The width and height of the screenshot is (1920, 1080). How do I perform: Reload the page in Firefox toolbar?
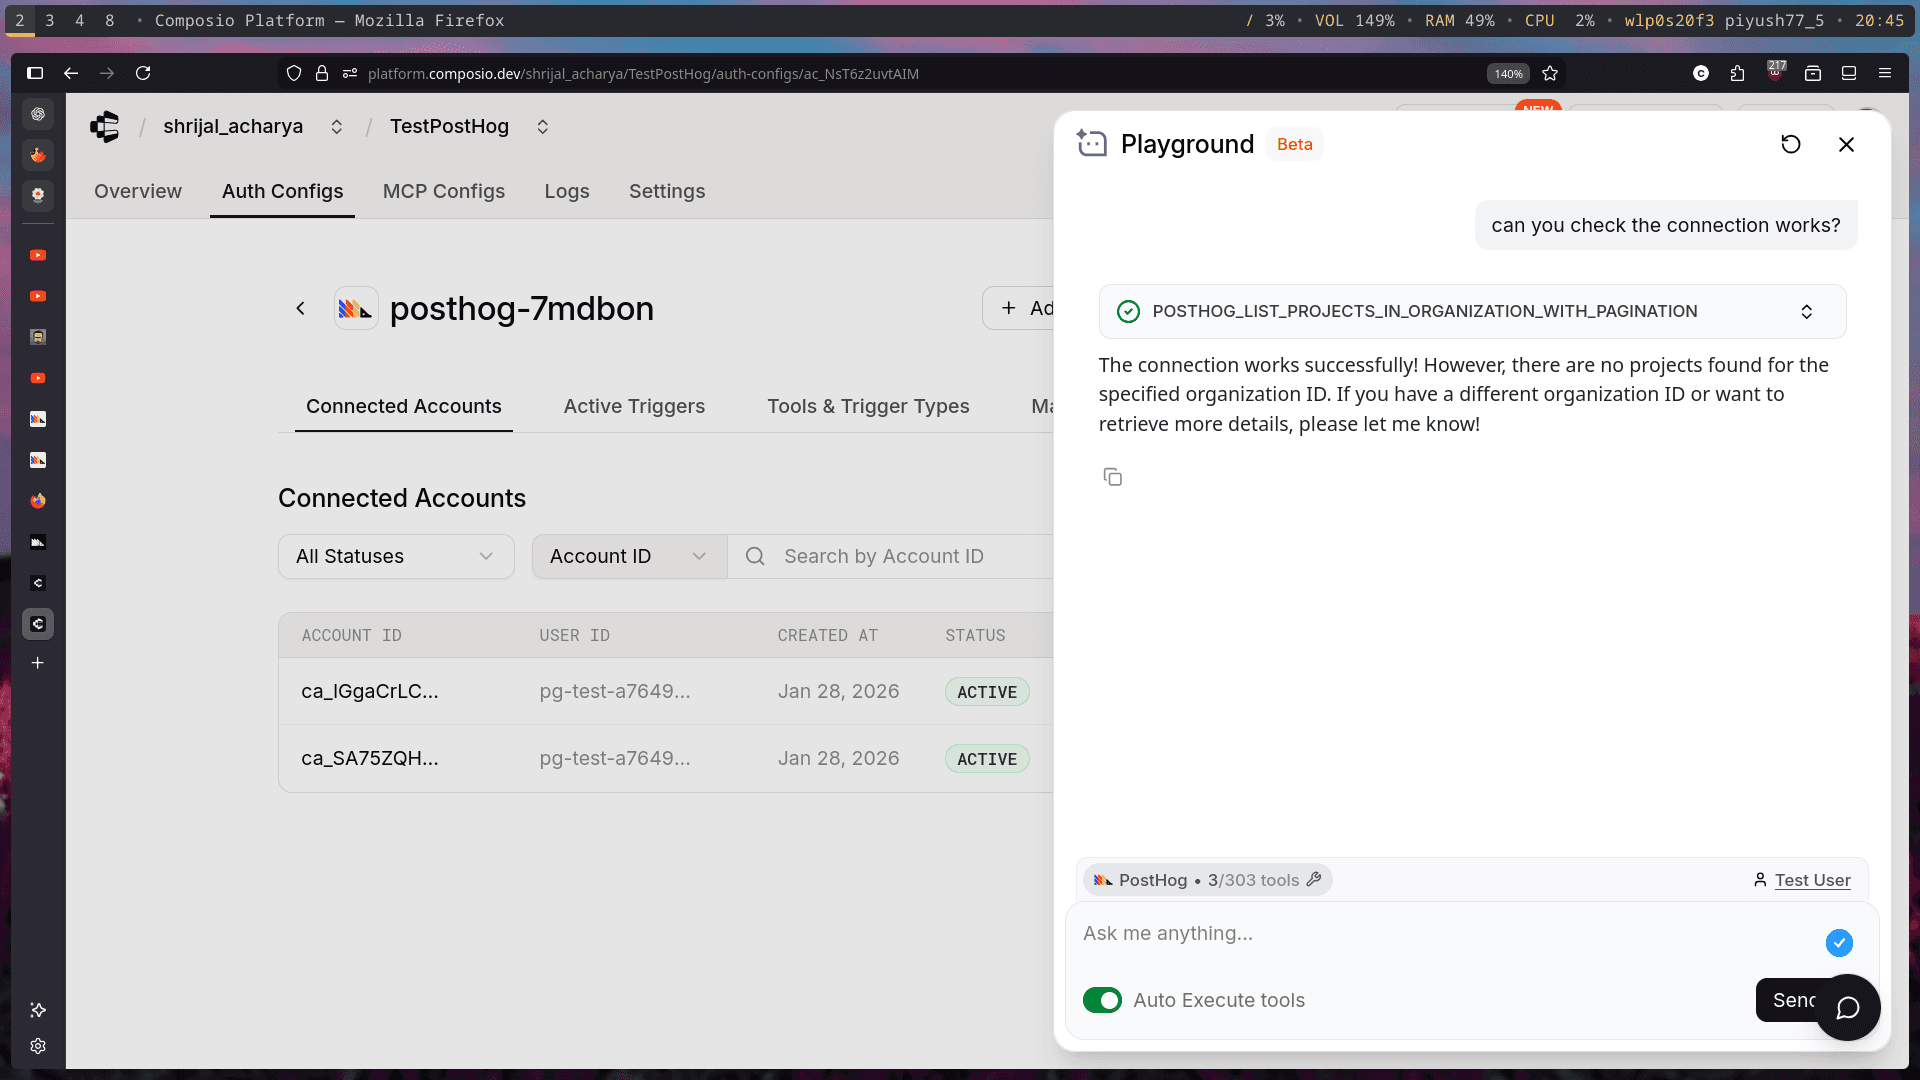[x=143, y=73]
